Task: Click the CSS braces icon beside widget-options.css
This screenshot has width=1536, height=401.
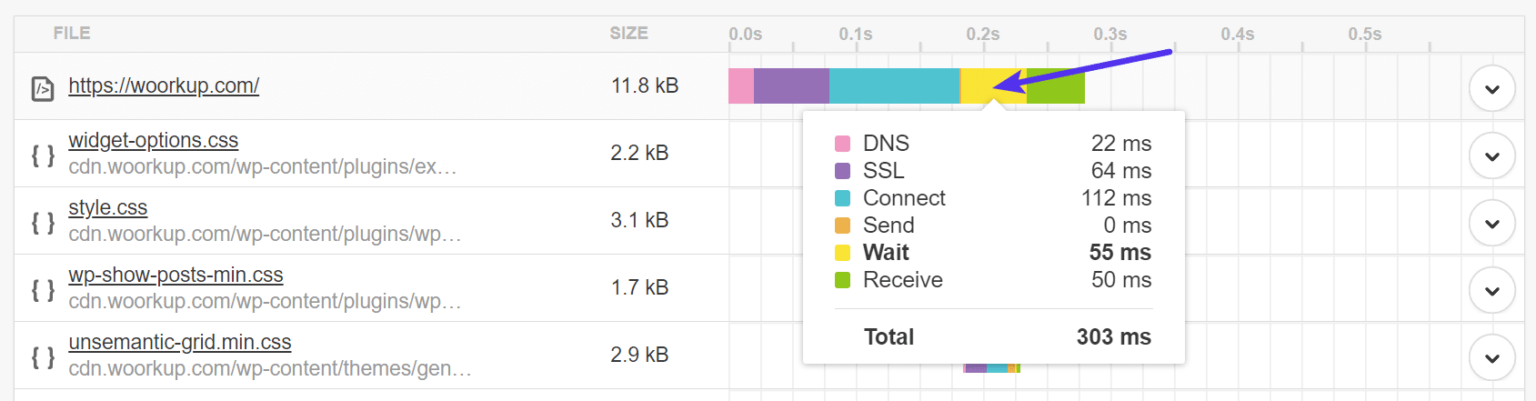Action: [x=42, y=155]
